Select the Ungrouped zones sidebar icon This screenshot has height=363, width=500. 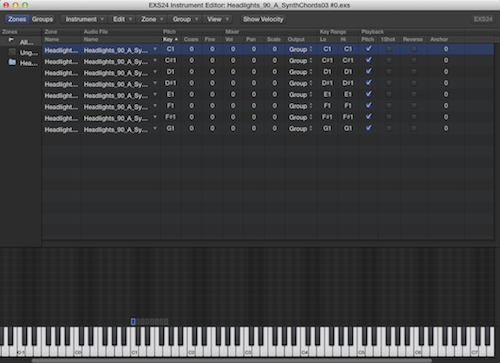pyautogui.click(x=12, y=52)
